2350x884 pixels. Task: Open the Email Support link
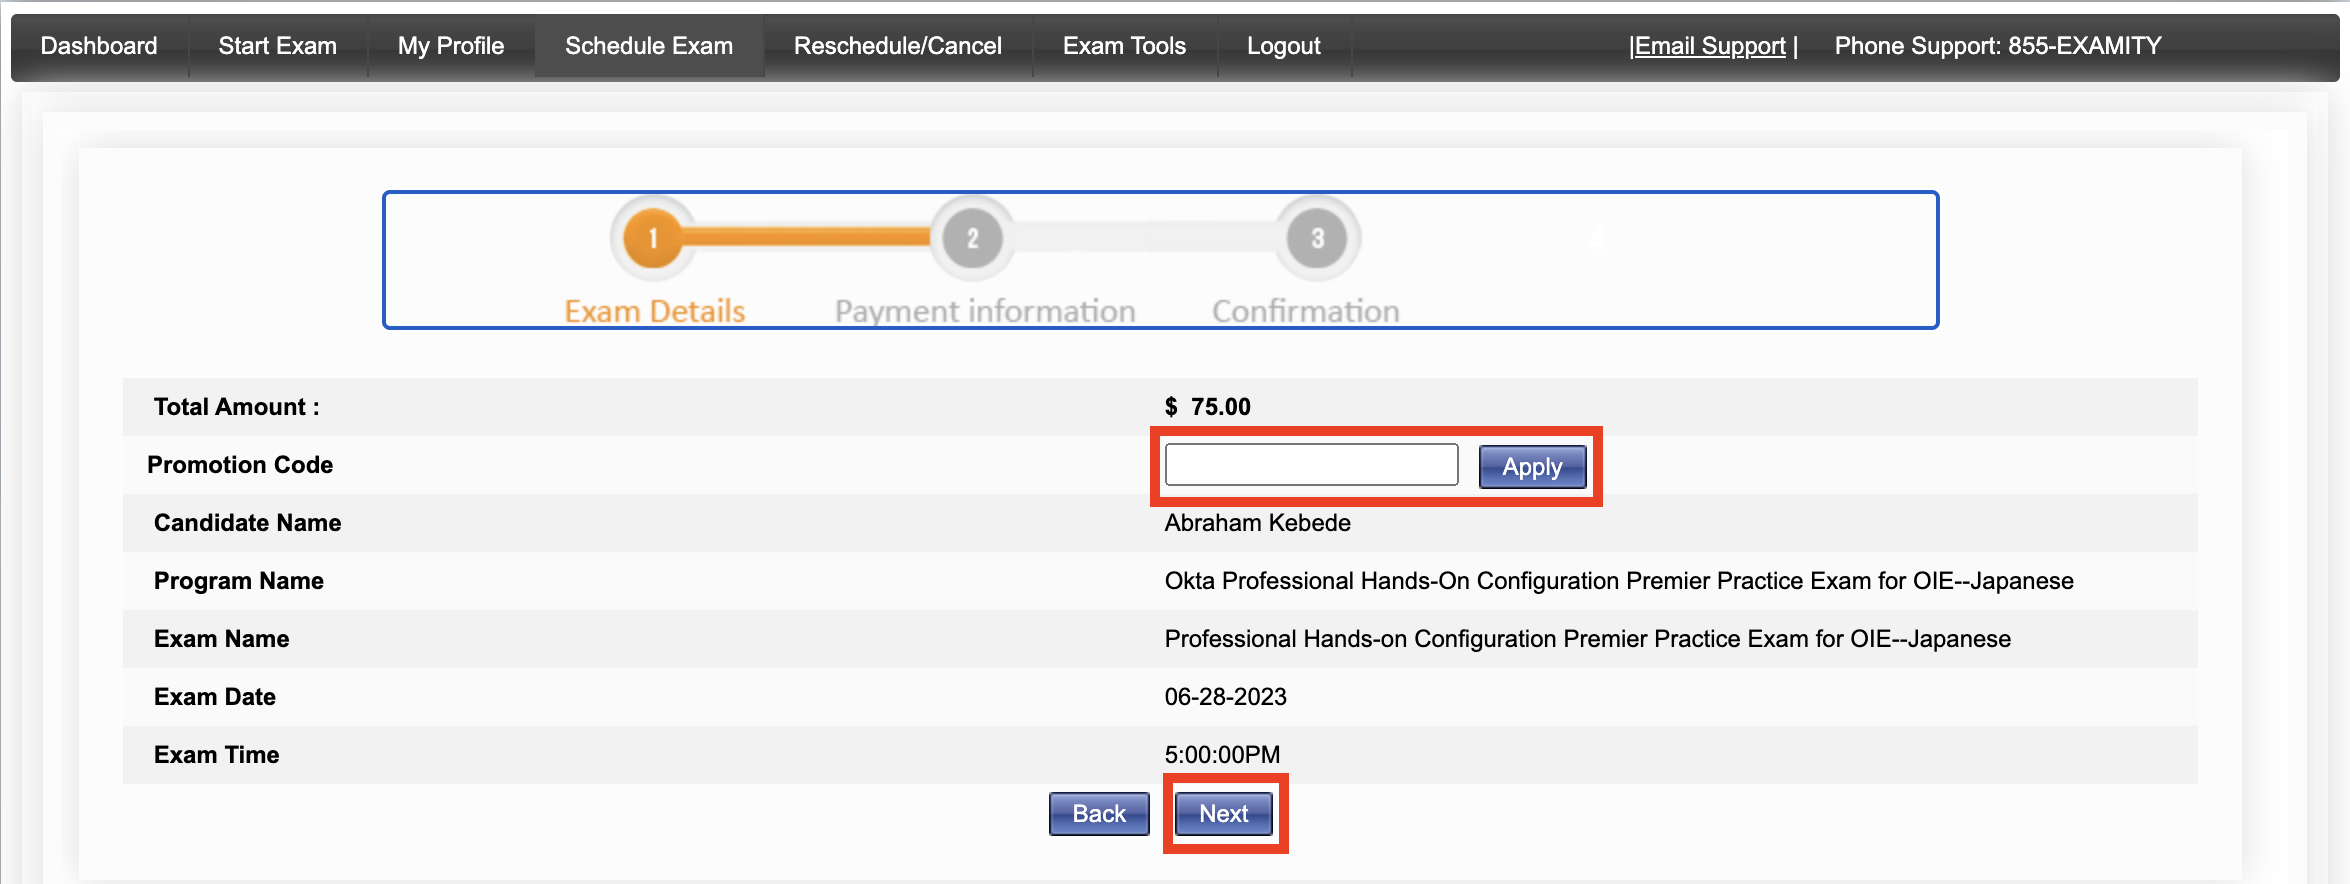pos(1710,46)
